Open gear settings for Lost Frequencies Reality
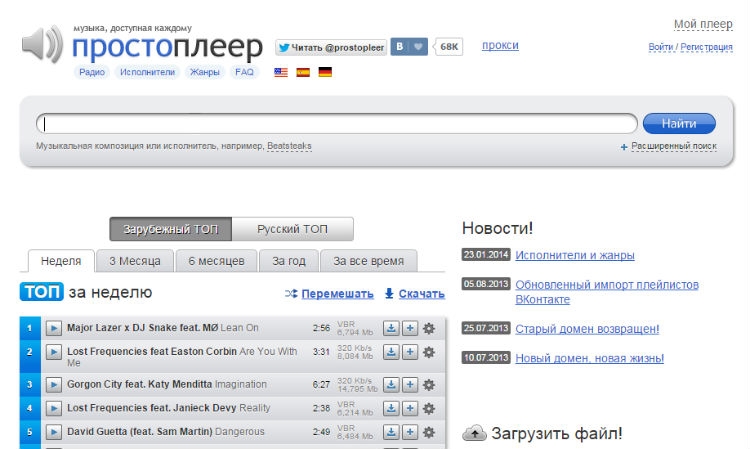 click(429, 408)
